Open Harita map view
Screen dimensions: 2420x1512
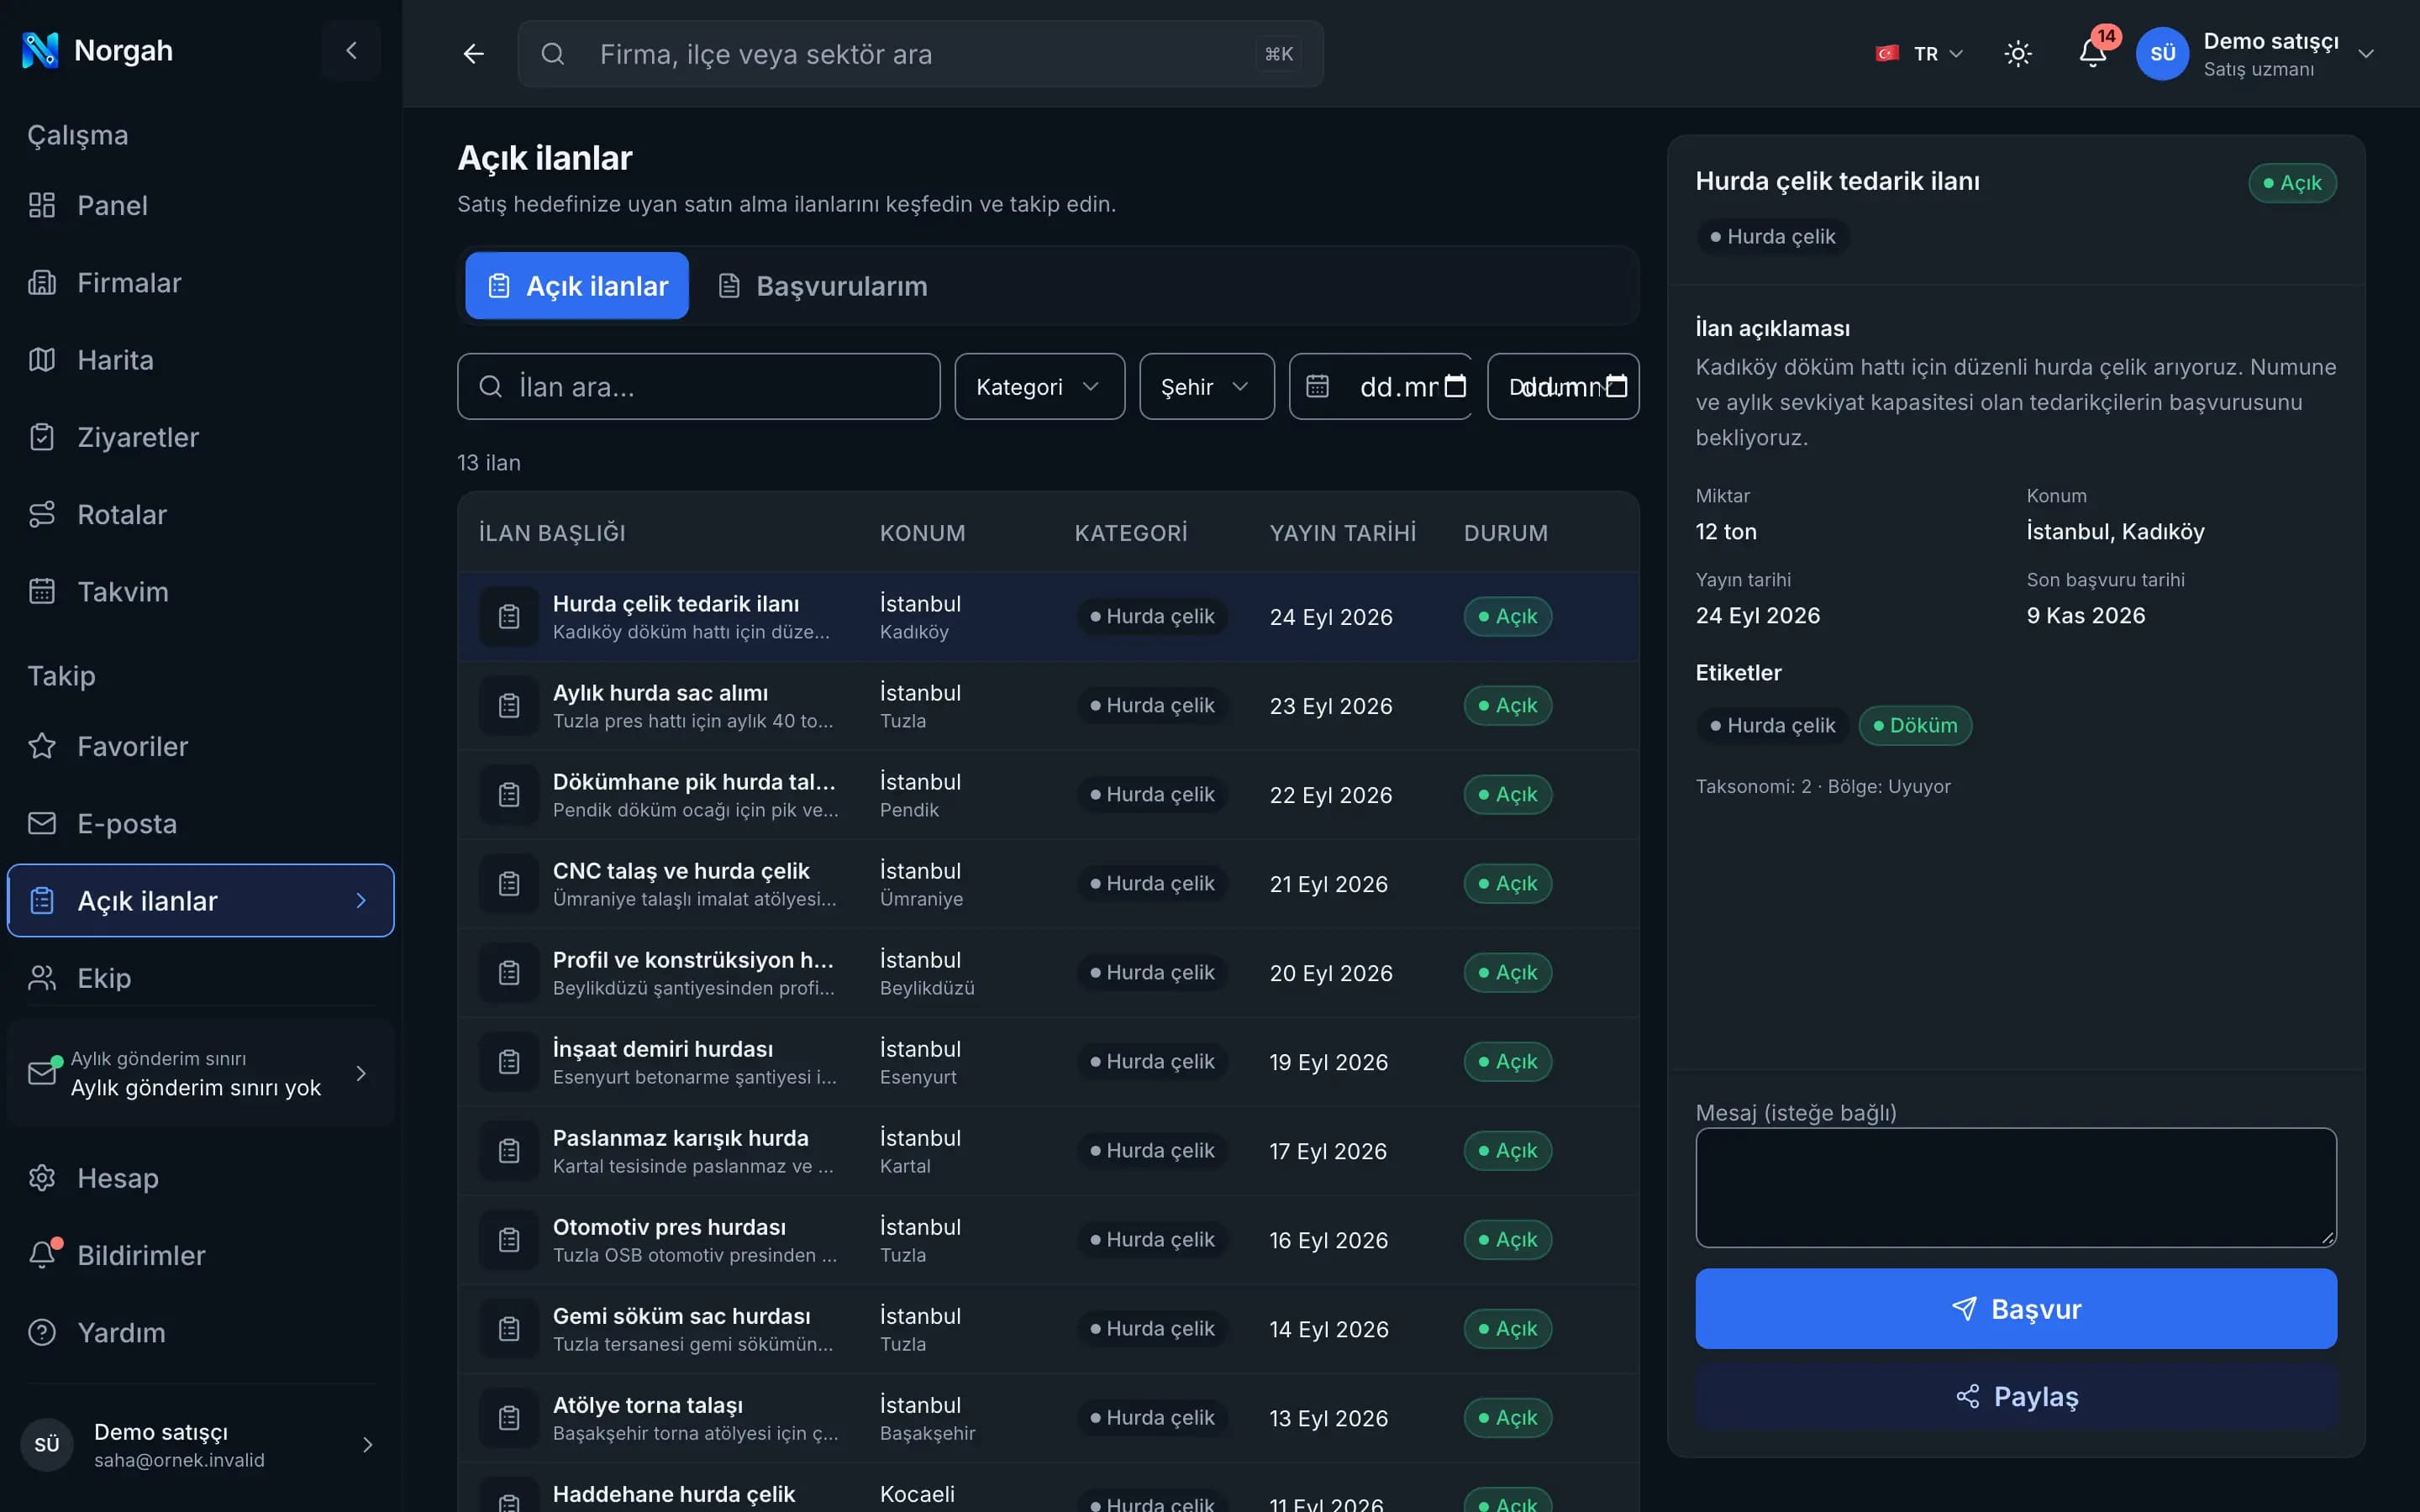click(x=200, y=360)
